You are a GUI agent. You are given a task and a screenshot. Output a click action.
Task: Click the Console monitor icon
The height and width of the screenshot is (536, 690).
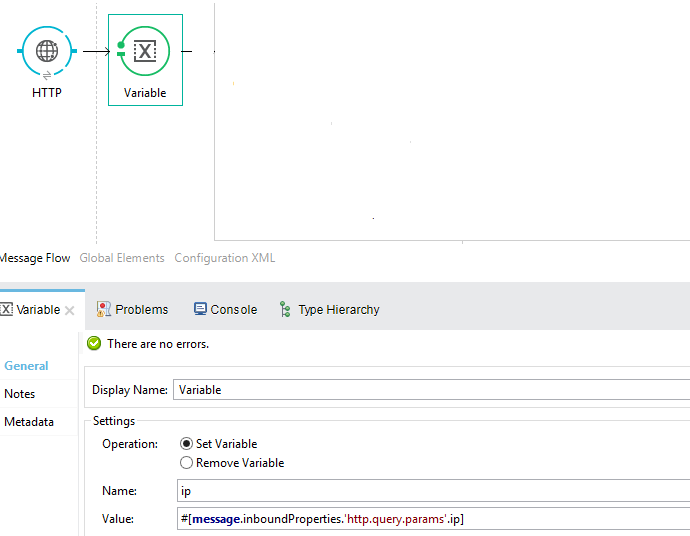coord(200,309)
